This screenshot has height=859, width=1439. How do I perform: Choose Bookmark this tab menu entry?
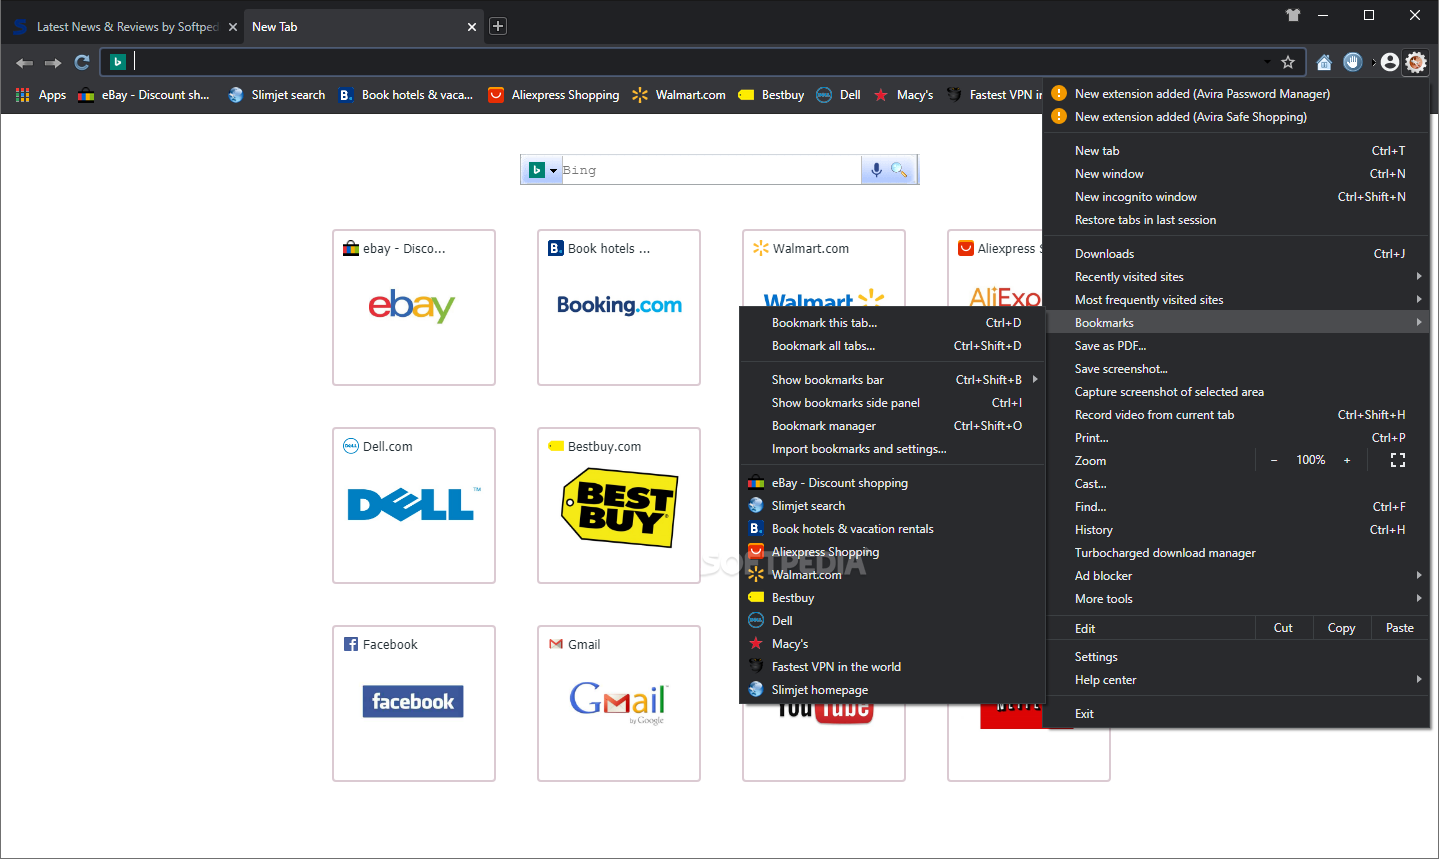pyautogui.click(x=892, y=323)
